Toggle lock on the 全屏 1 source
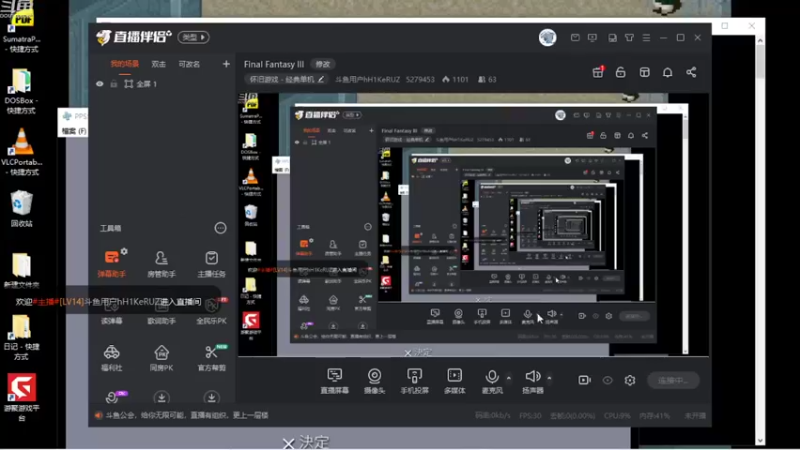Viewport: 800px width, 450px height. pyautogui.click(x=114, y=84)
